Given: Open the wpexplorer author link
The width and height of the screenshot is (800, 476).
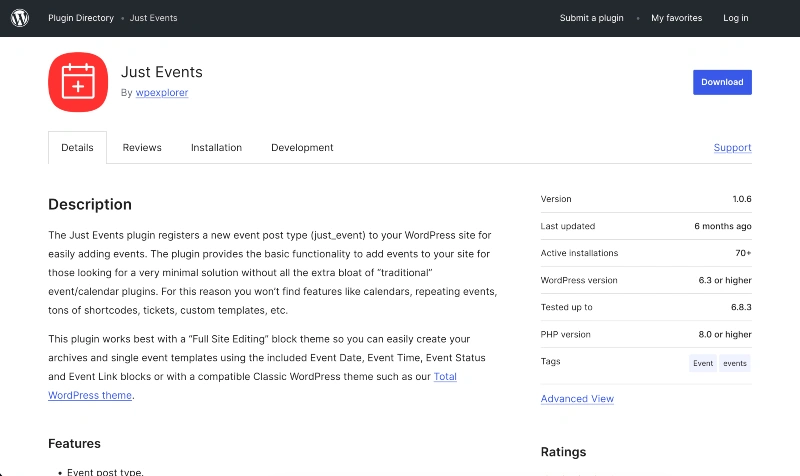Looking at the screenshot, I should pos(162,93).
